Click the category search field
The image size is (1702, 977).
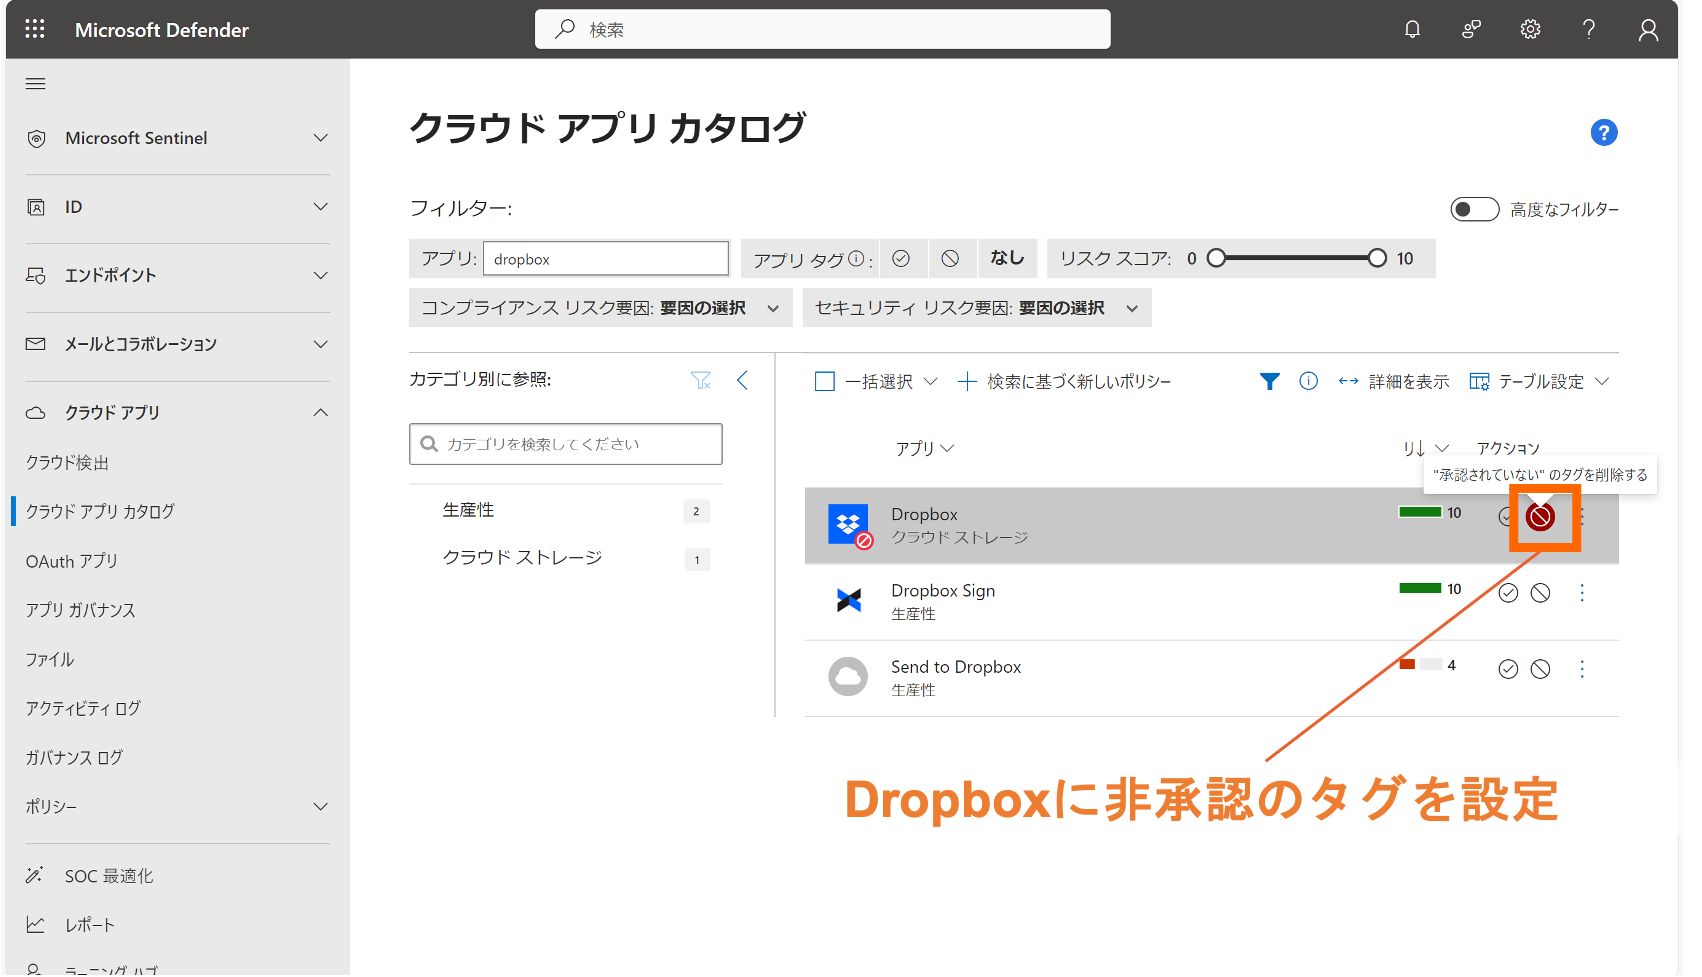pyautogui.click(x=566, y=444)
